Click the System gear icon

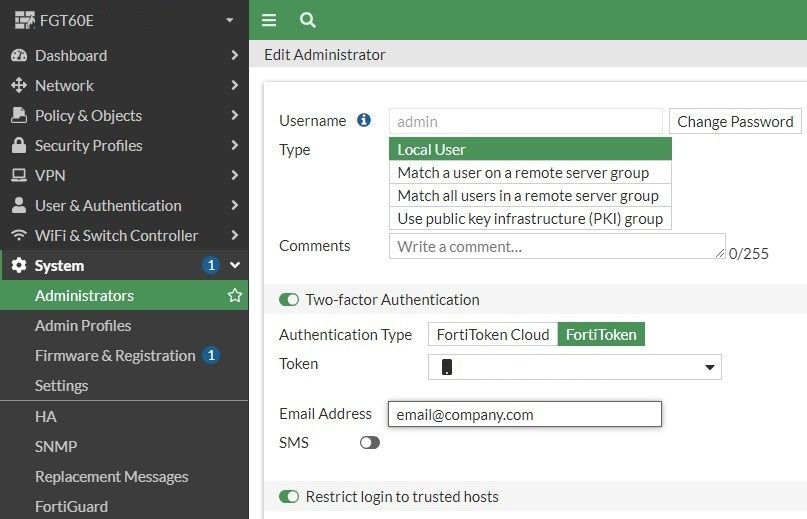[18, 266]
